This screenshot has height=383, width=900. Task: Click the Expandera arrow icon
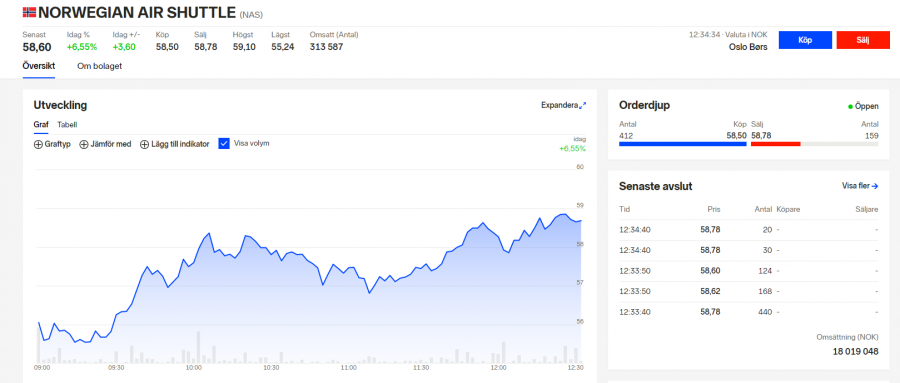[x=583, y=105]
